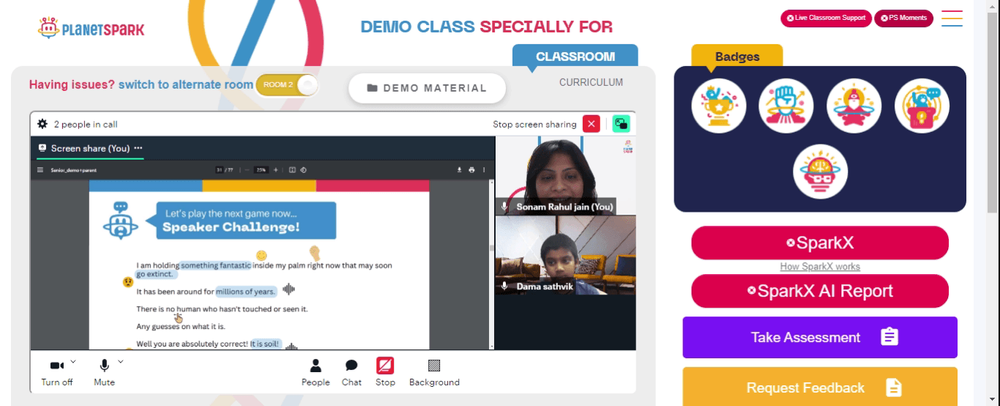Open SparkX AI Report
Viewport: 1000px width, 406px height.
[820, 291]
